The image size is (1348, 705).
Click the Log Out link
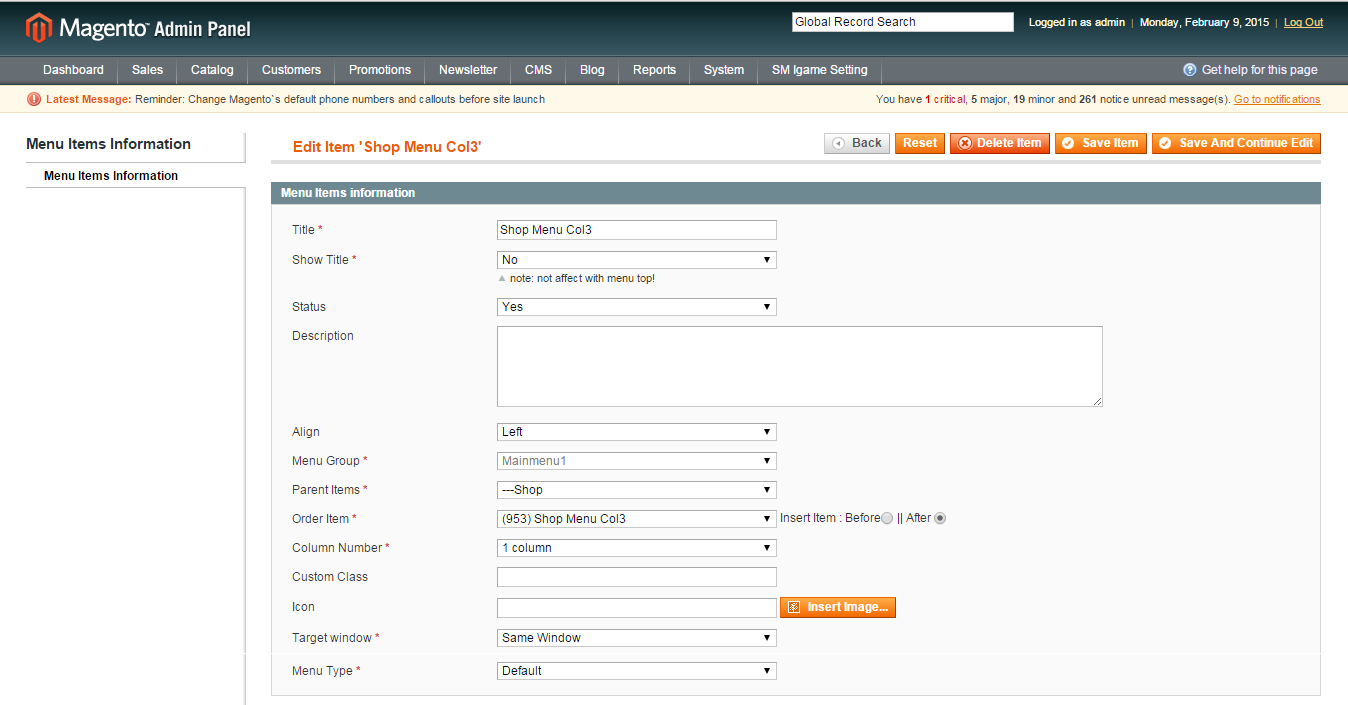(1303, 22)
